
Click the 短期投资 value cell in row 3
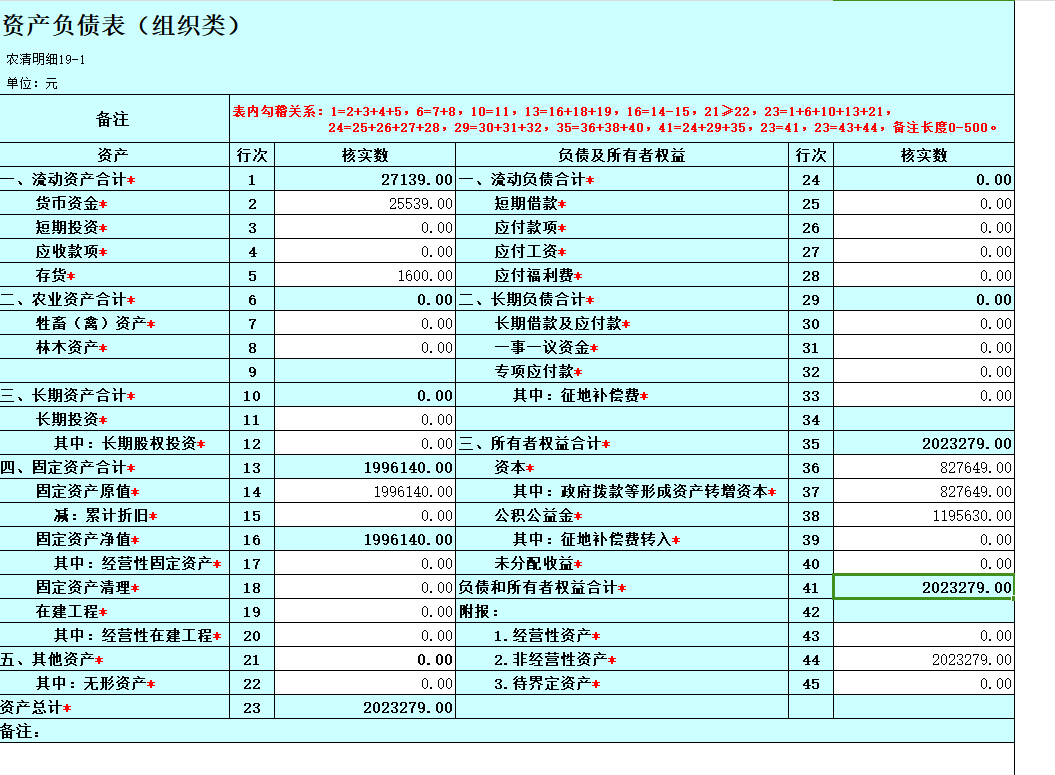(x=365, y=228)
